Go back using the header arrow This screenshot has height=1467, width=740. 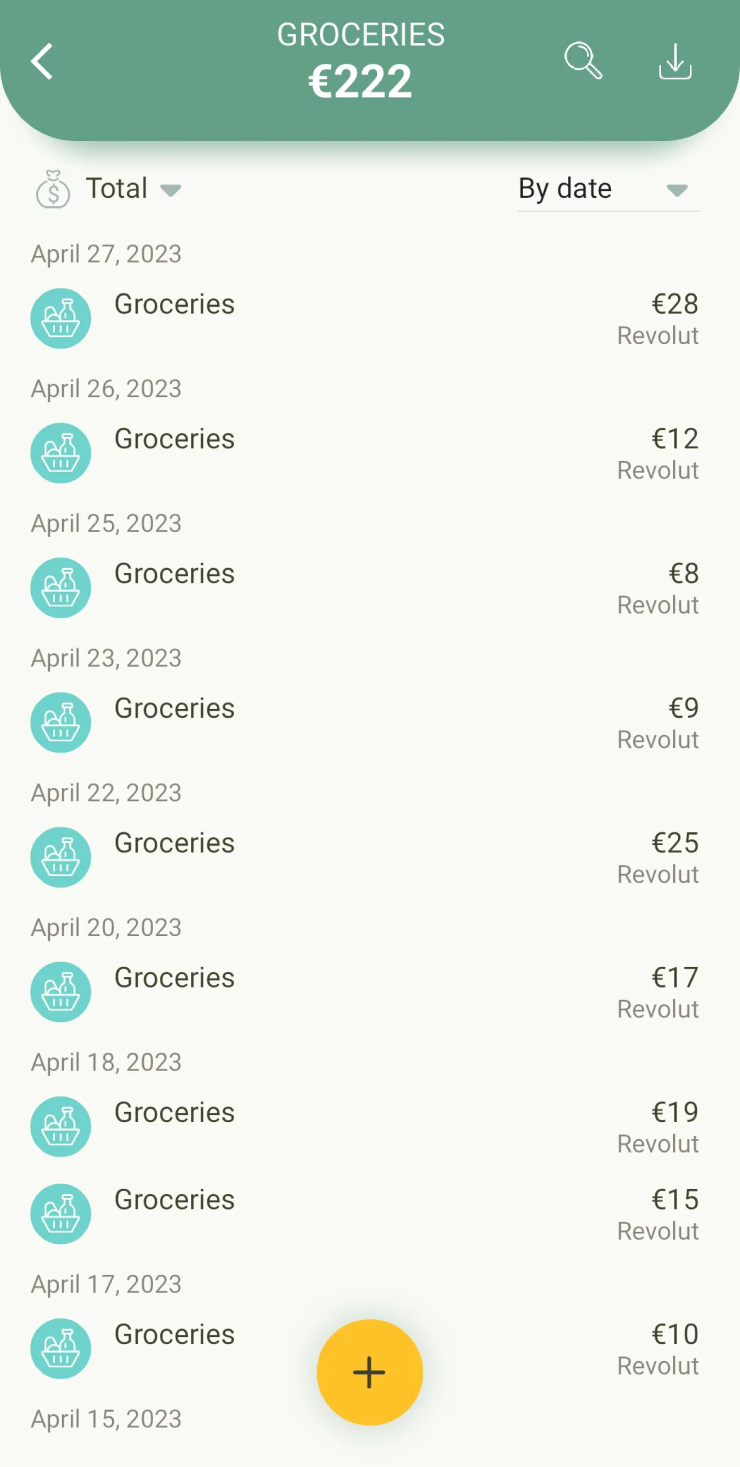[x=41, y=62]
